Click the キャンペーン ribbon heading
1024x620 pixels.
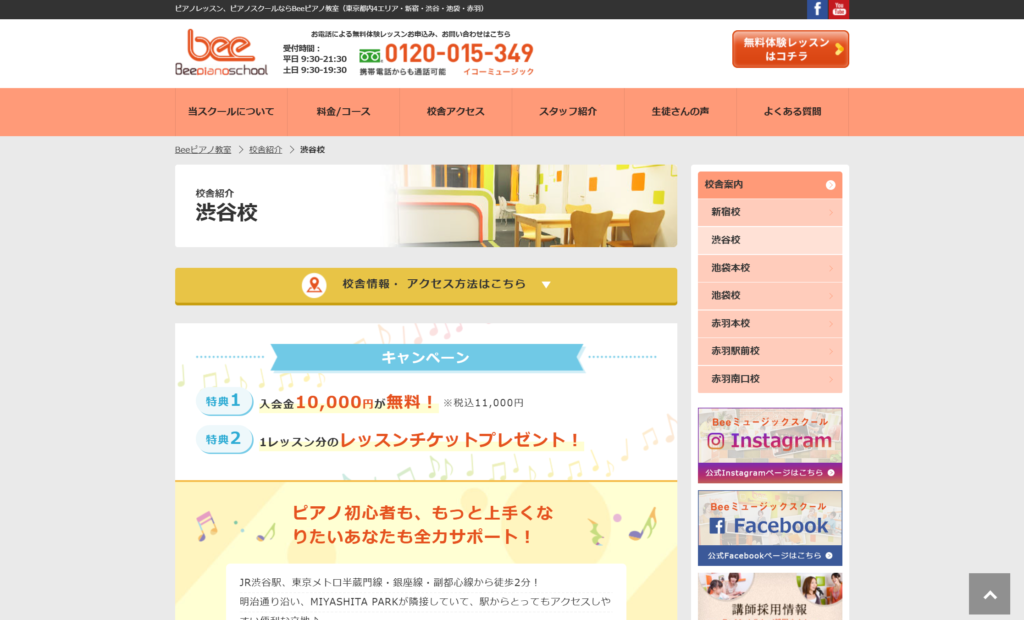coord(426,358)
